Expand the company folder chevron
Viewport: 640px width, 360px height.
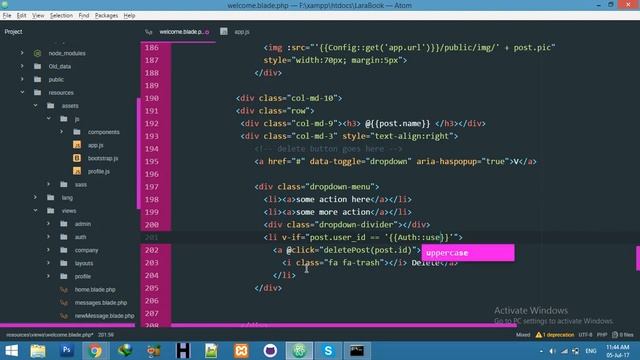tap(48, 250)
